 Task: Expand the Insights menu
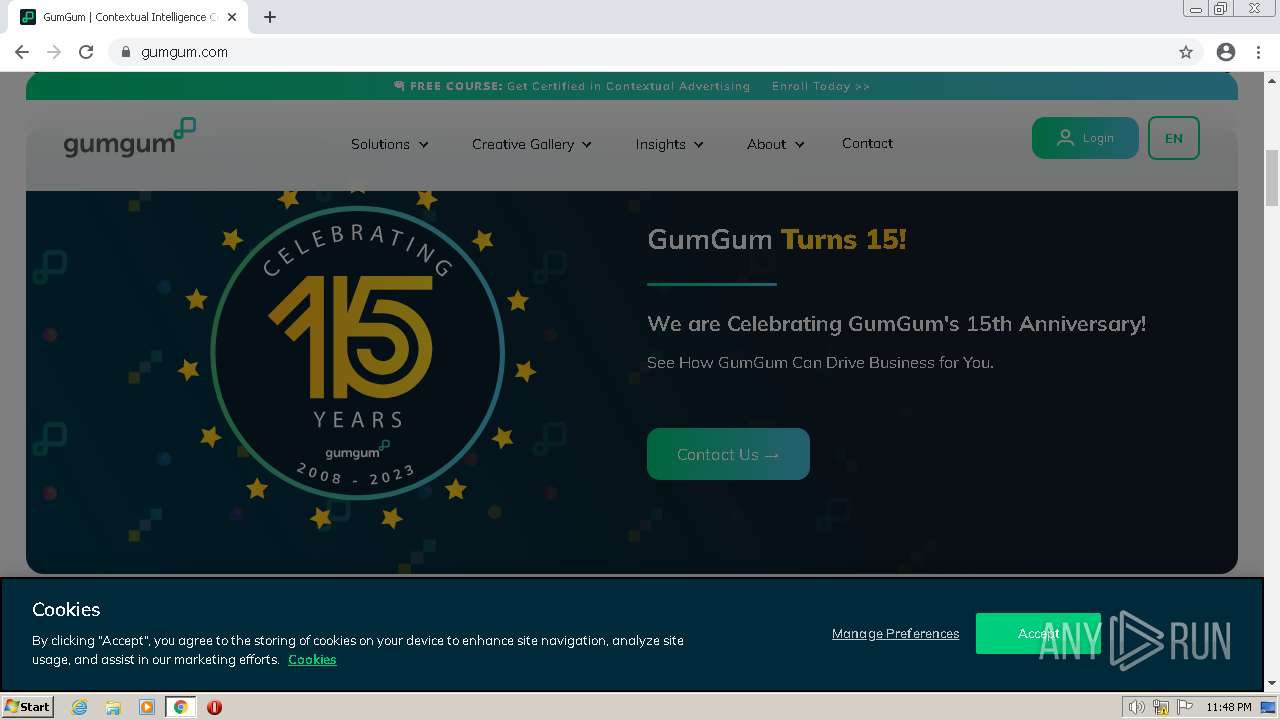click(670, 144)
